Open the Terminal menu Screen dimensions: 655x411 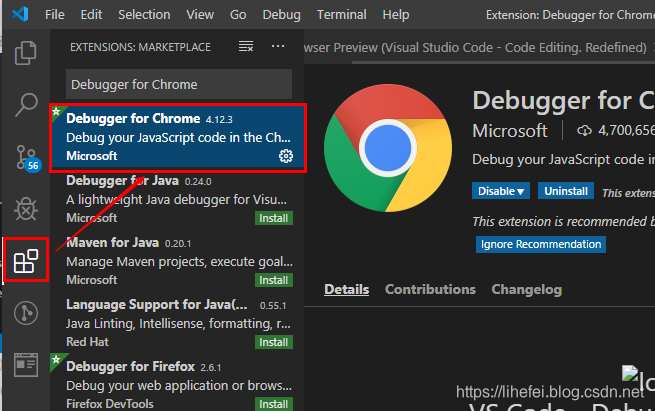341,15
